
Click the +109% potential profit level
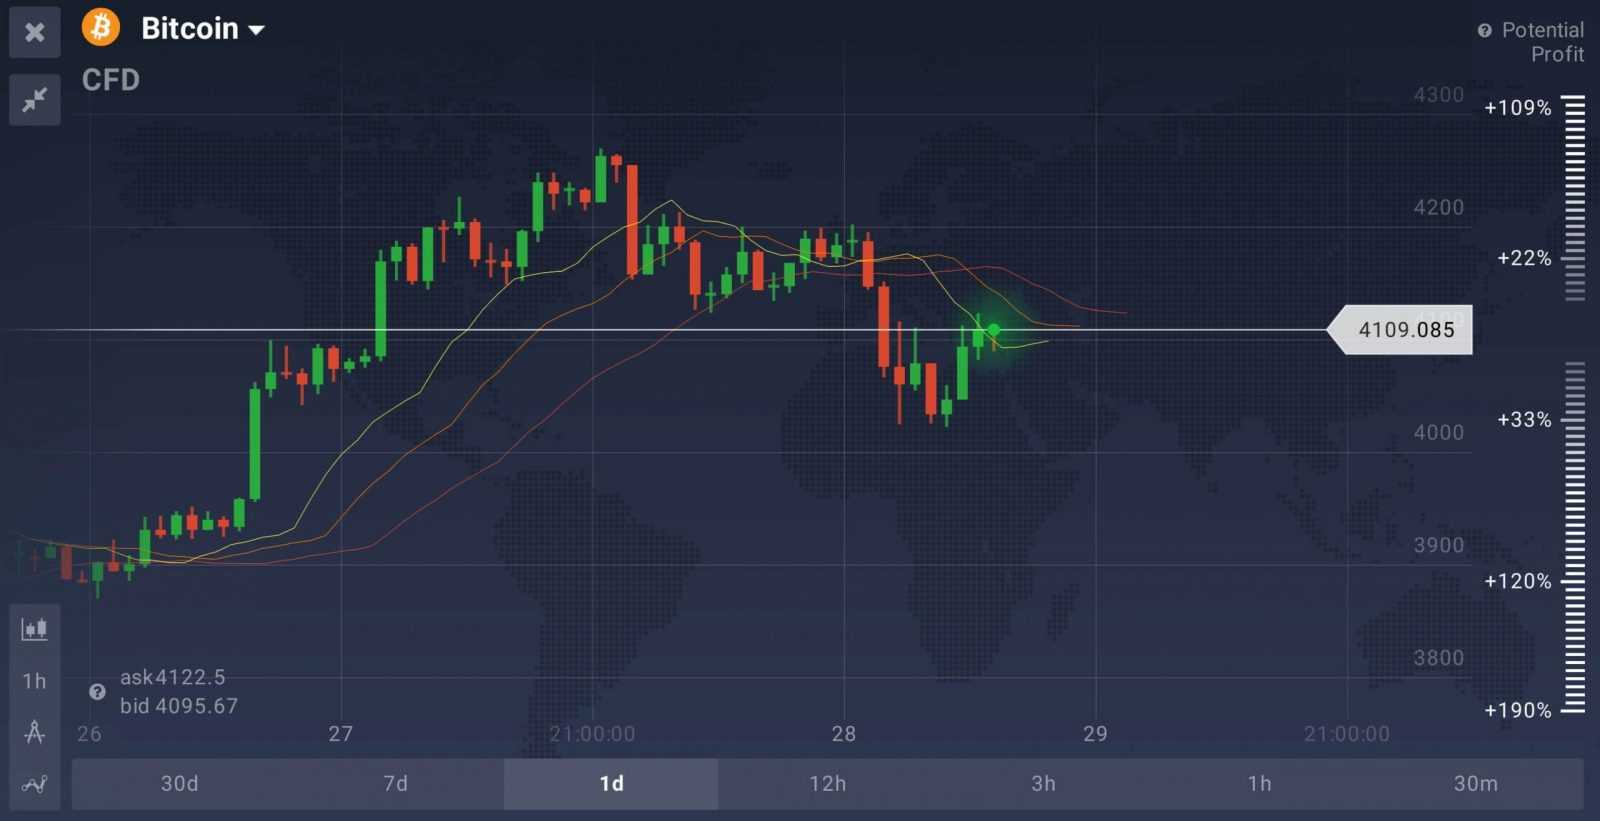pyautogui.click(x=1517, y=108)
